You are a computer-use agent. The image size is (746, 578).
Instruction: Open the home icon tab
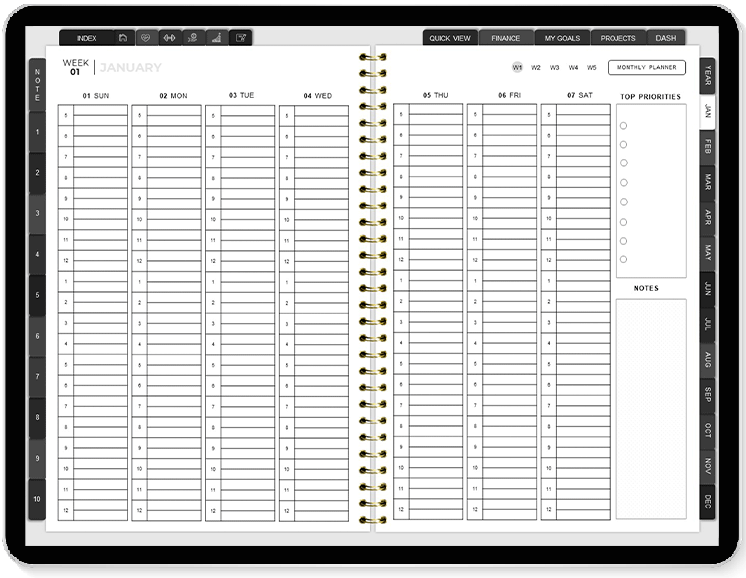[x=122, y=38]
